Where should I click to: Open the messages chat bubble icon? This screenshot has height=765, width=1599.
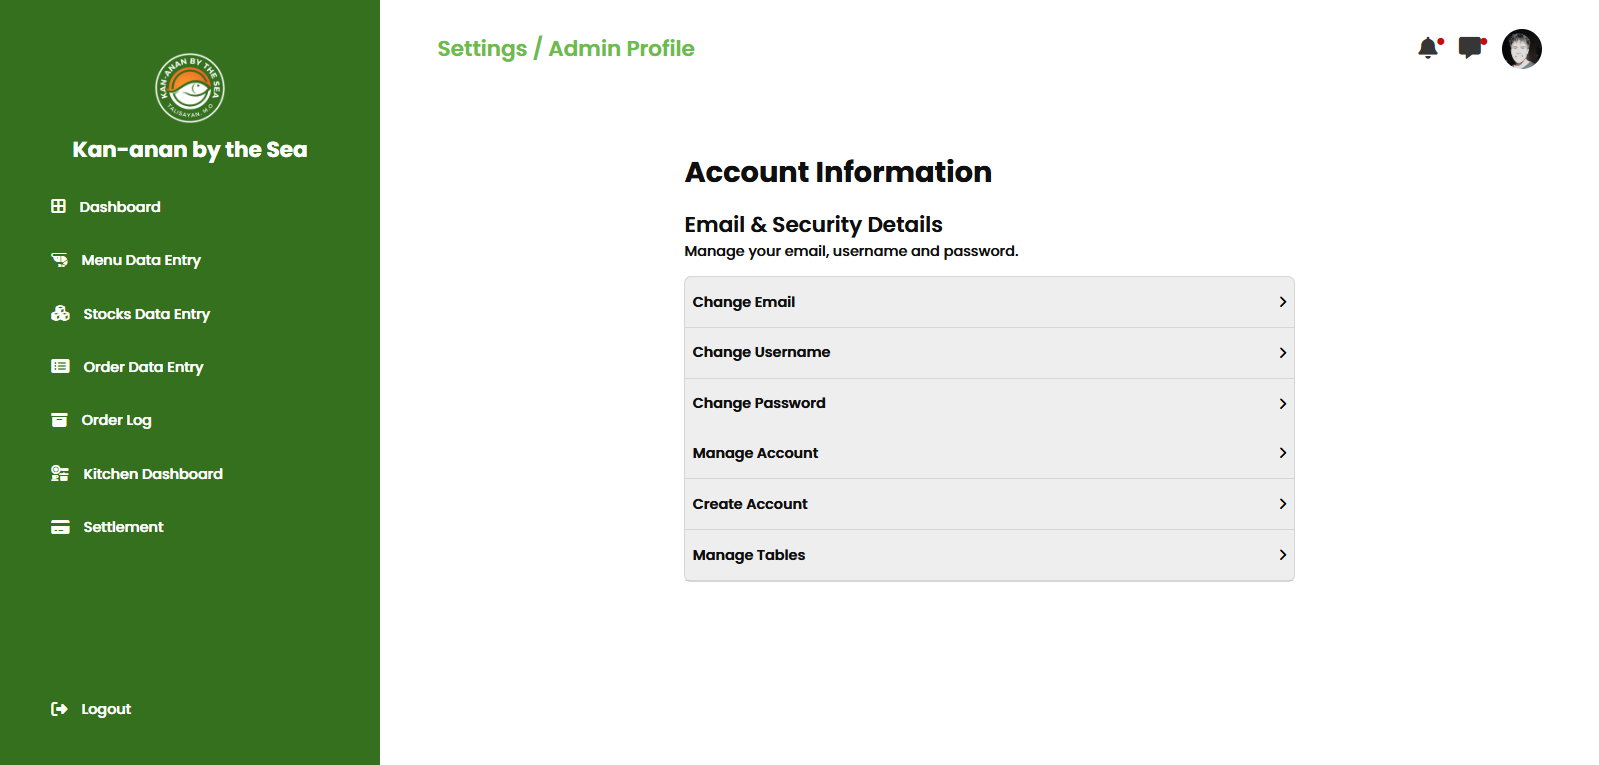point(1470,48)
